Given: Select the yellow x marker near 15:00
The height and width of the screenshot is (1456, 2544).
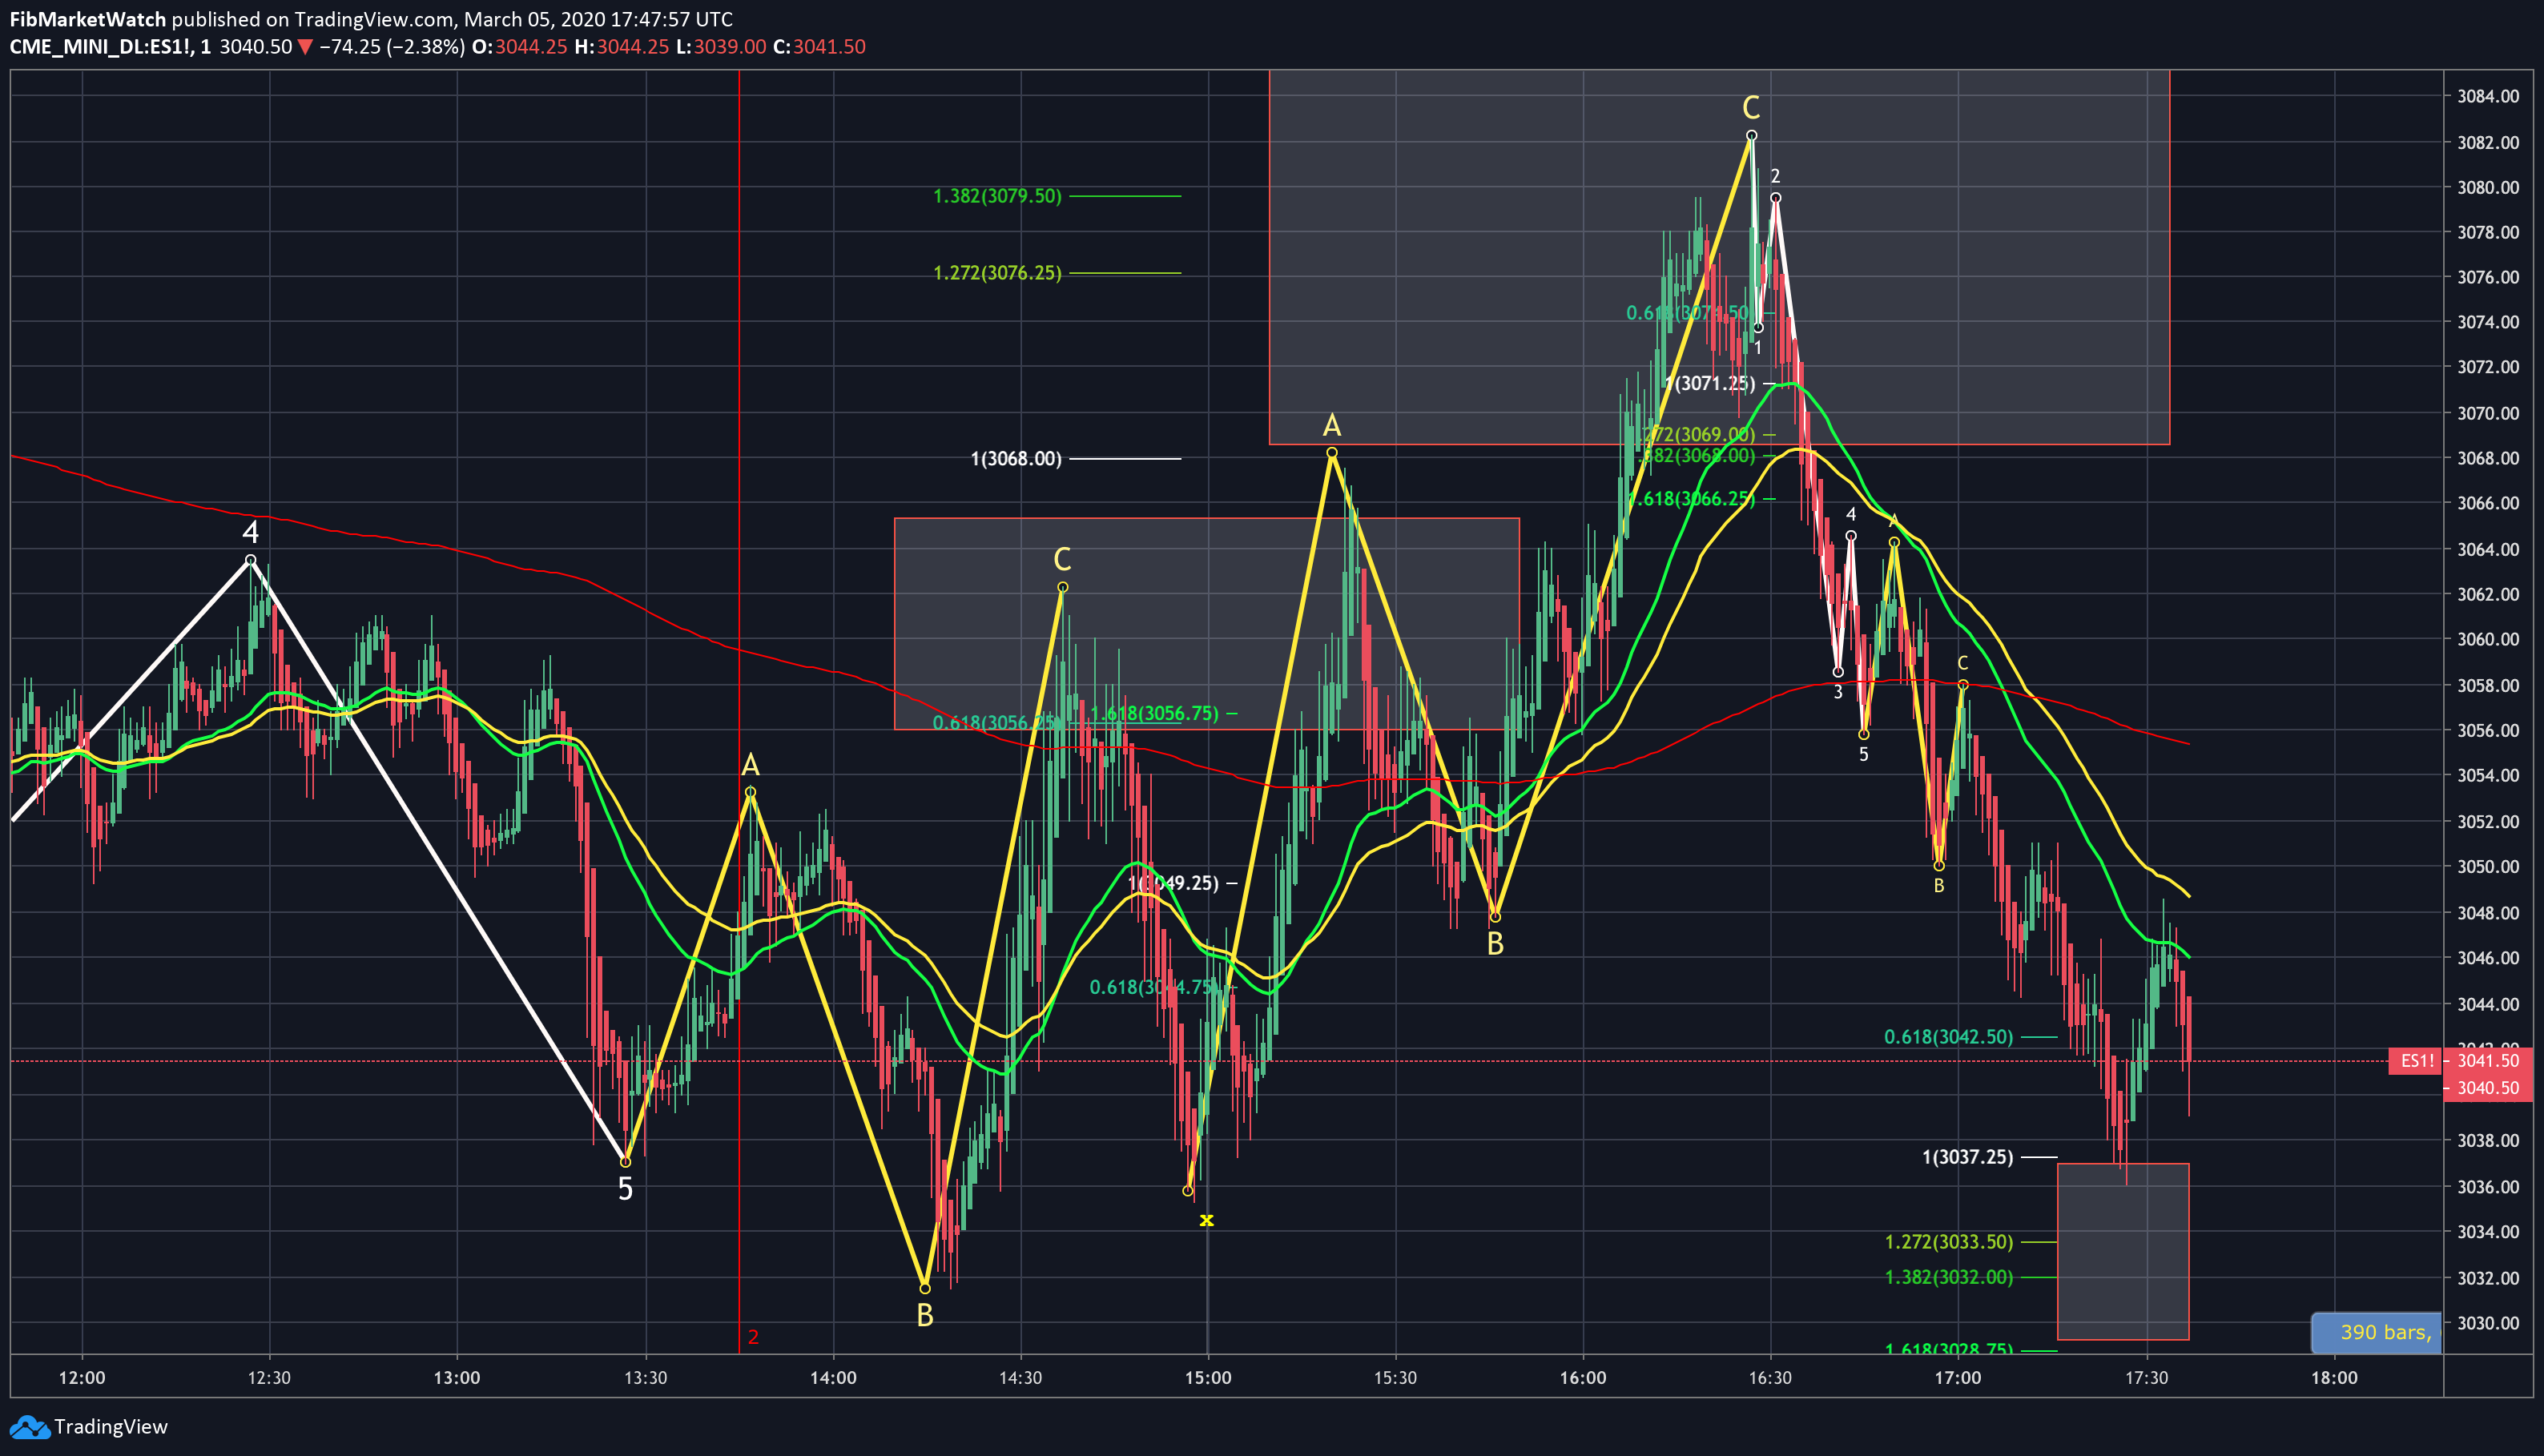Looking at the screenshot, I should pos(1206,1219).
